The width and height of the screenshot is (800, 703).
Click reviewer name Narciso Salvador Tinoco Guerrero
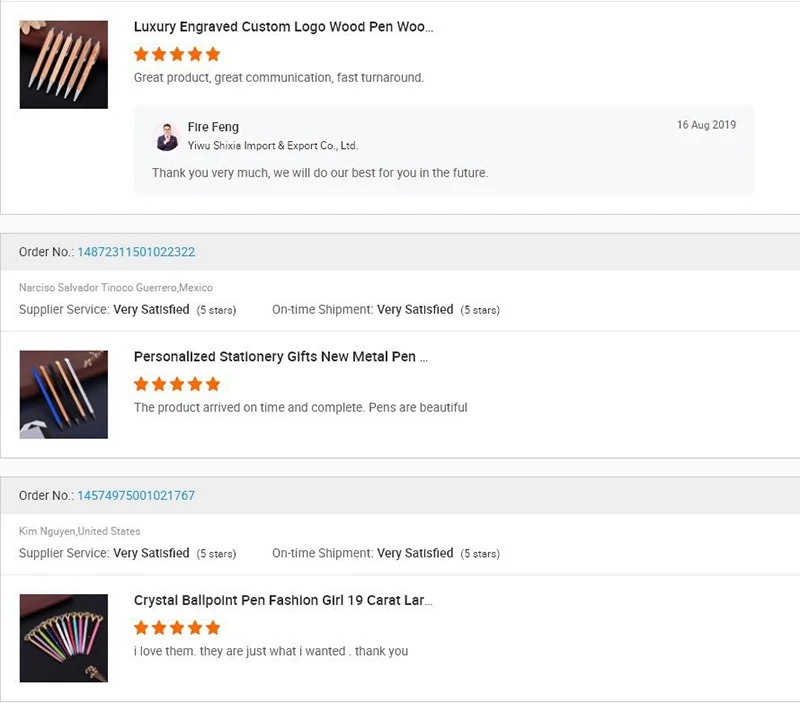97,288
